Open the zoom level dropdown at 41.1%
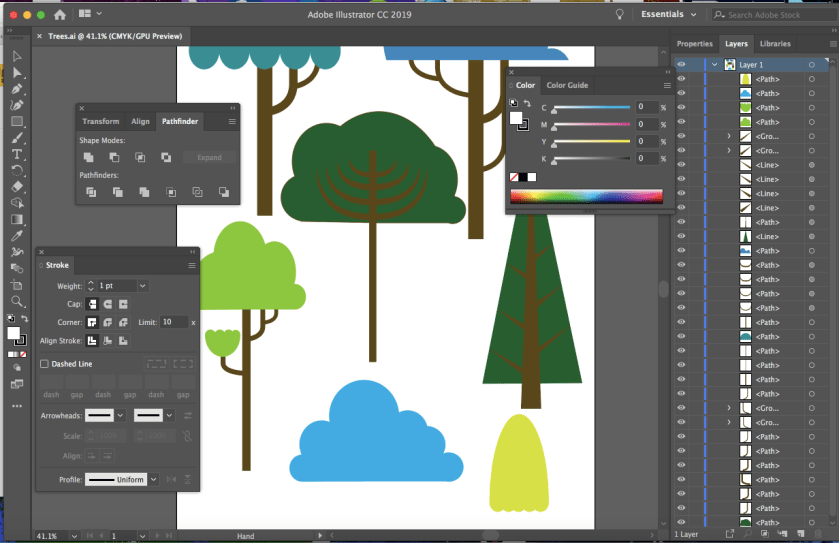This screenshot has height=543, width=839. pos(74,536)
